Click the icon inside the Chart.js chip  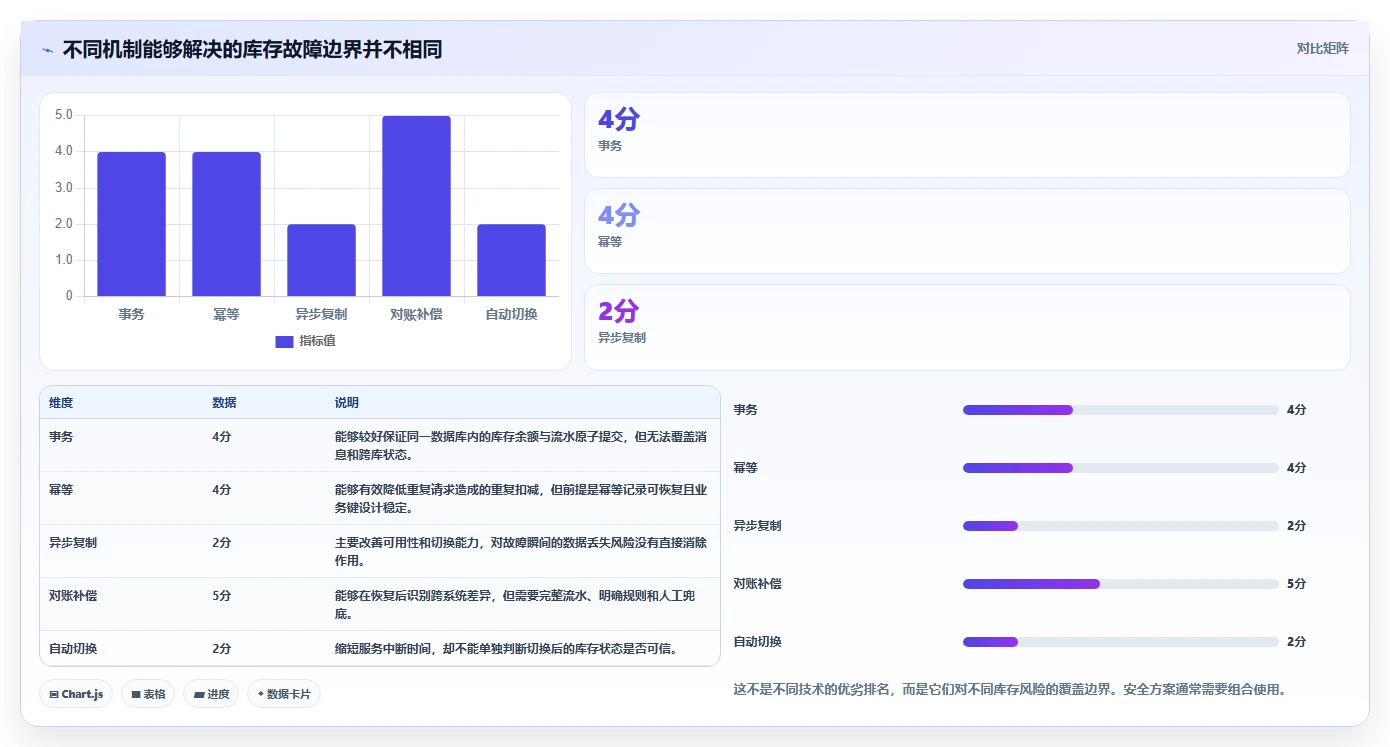54,694
